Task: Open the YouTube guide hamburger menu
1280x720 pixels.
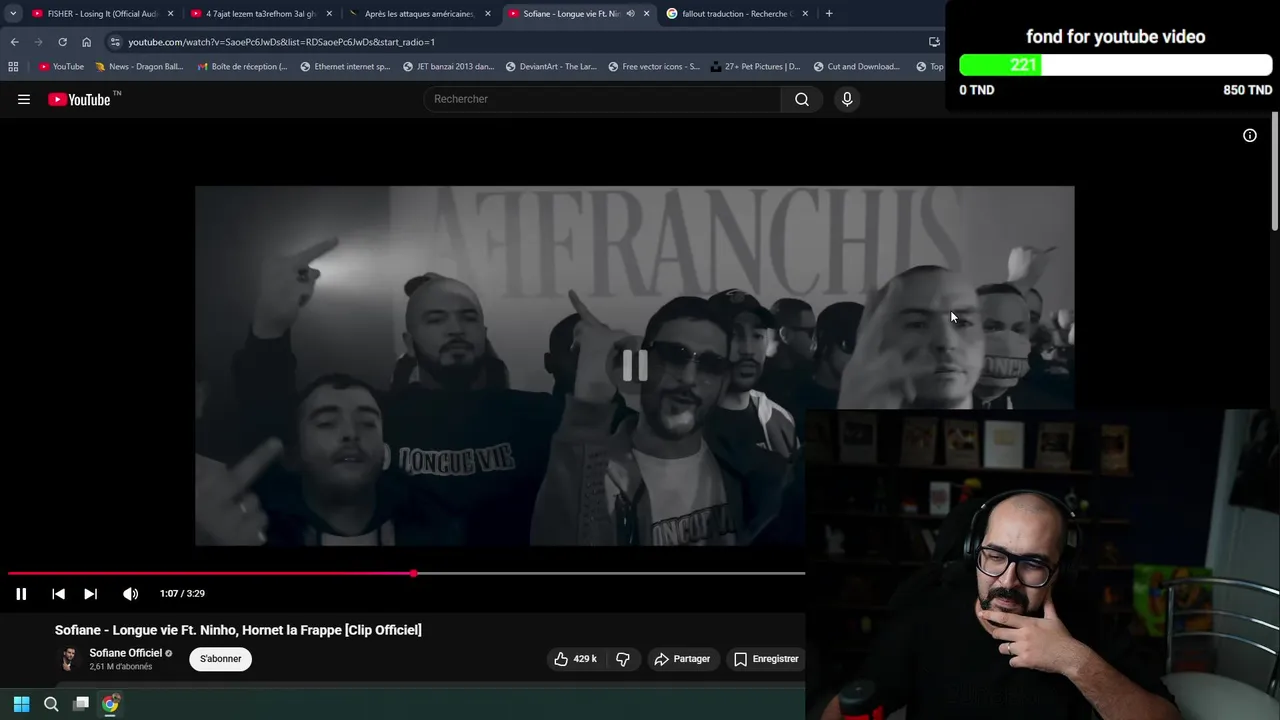Action: pos(24,99)
